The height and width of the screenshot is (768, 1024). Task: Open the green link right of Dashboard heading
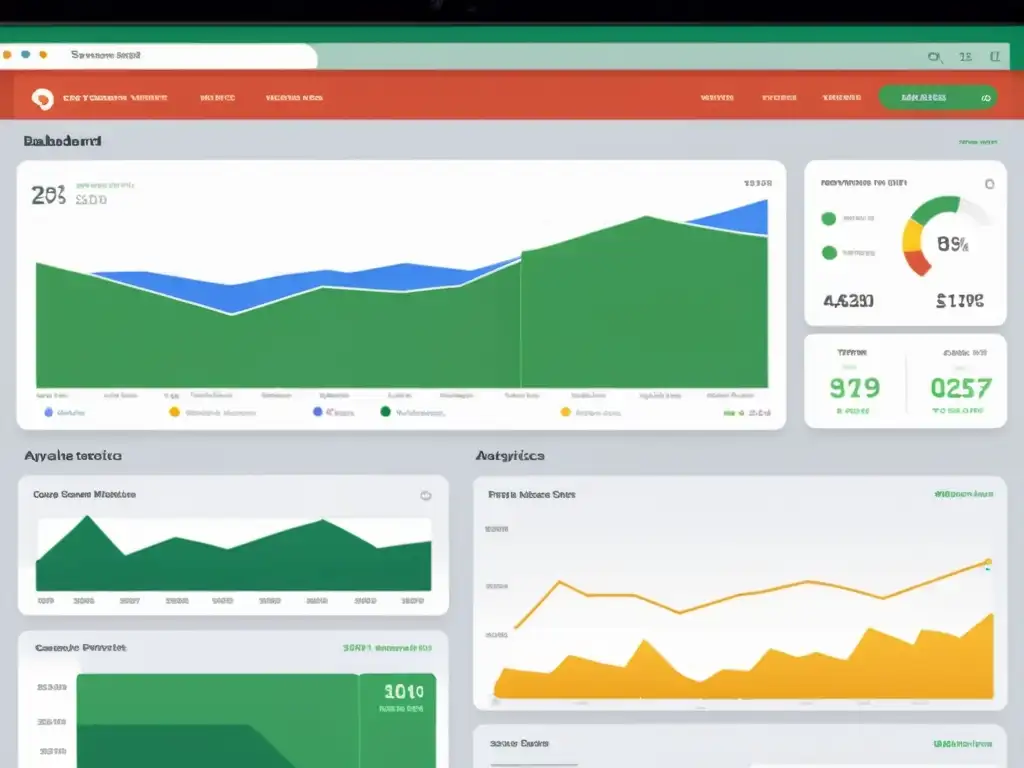(x=979, y=142)
